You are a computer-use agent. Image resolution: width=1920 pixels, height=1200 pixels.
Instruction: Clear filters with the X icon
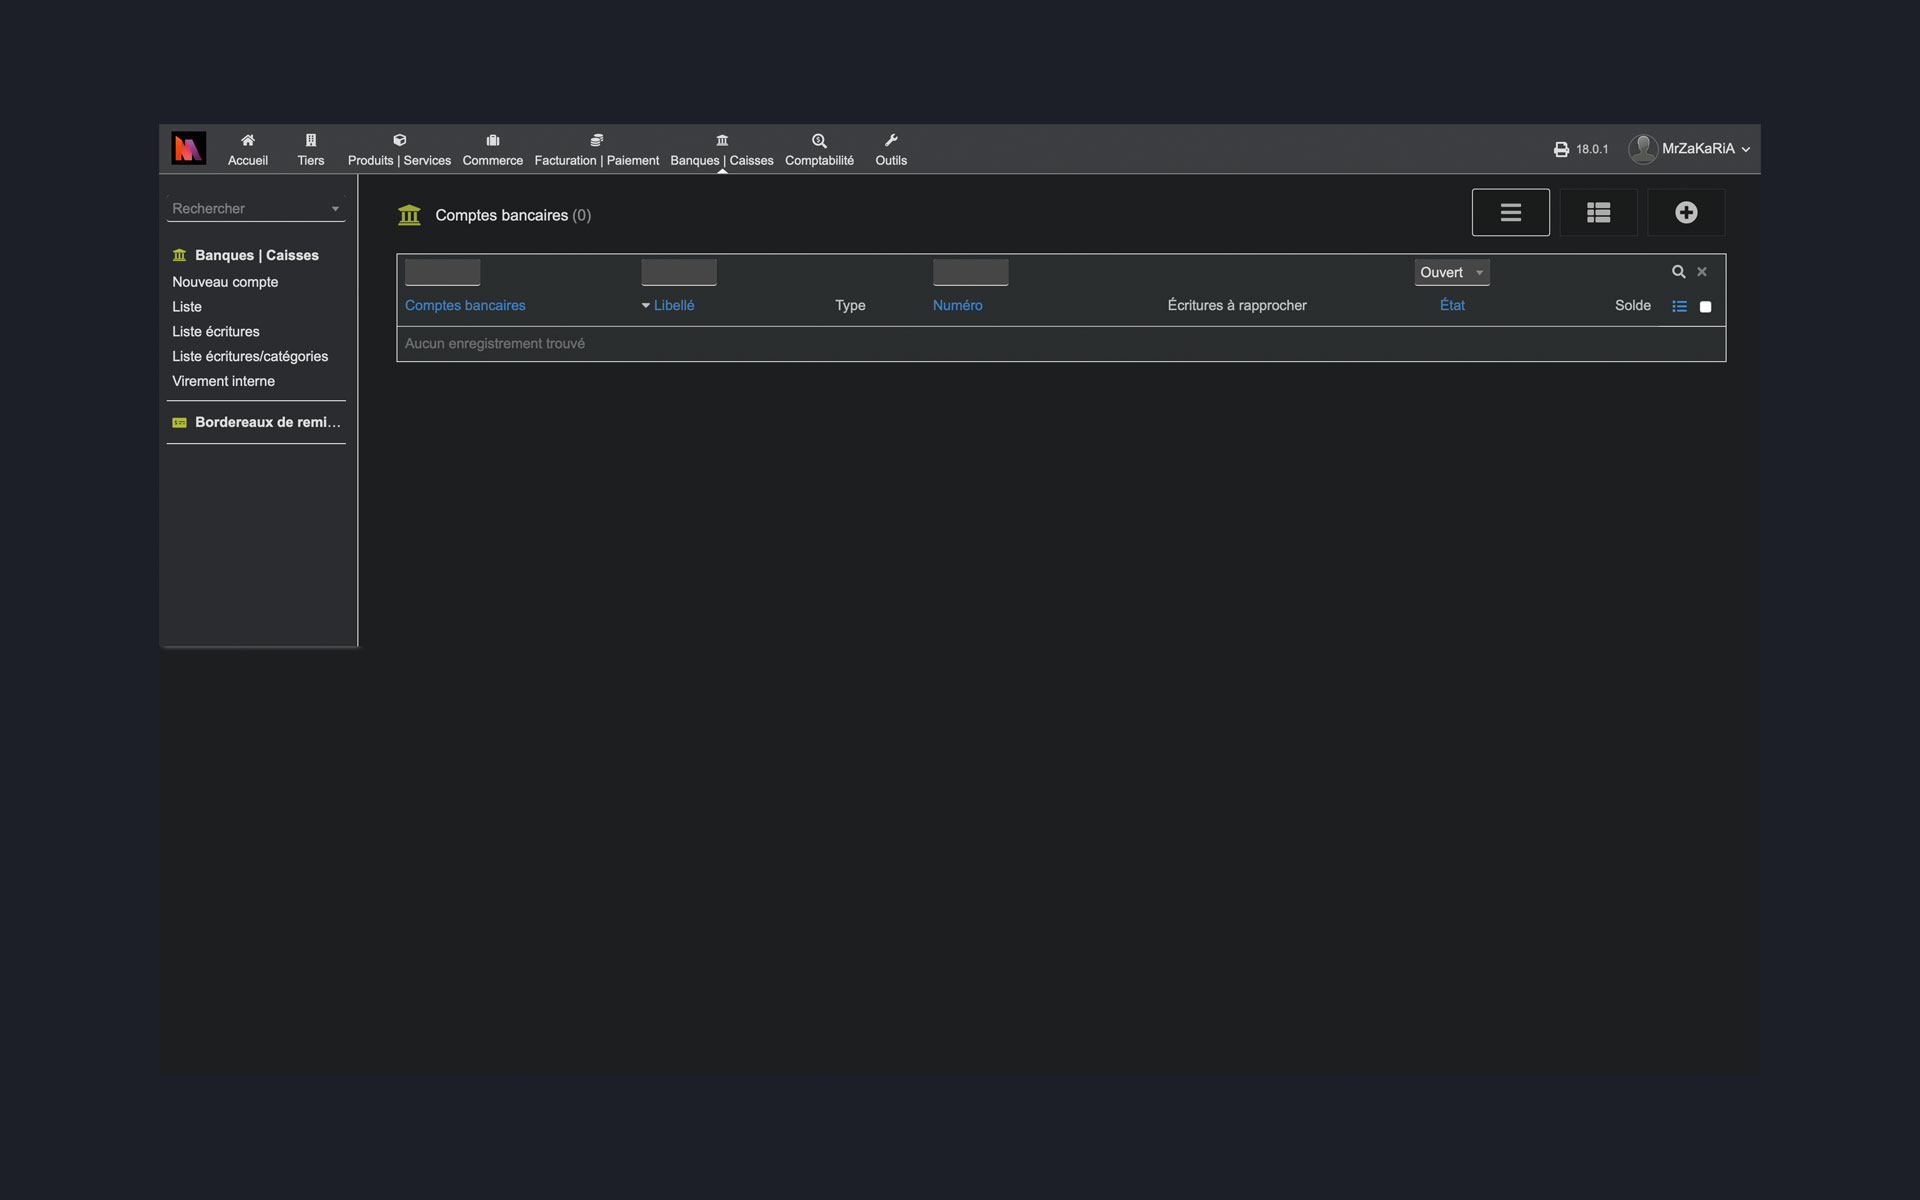(x=1702, y=272)
